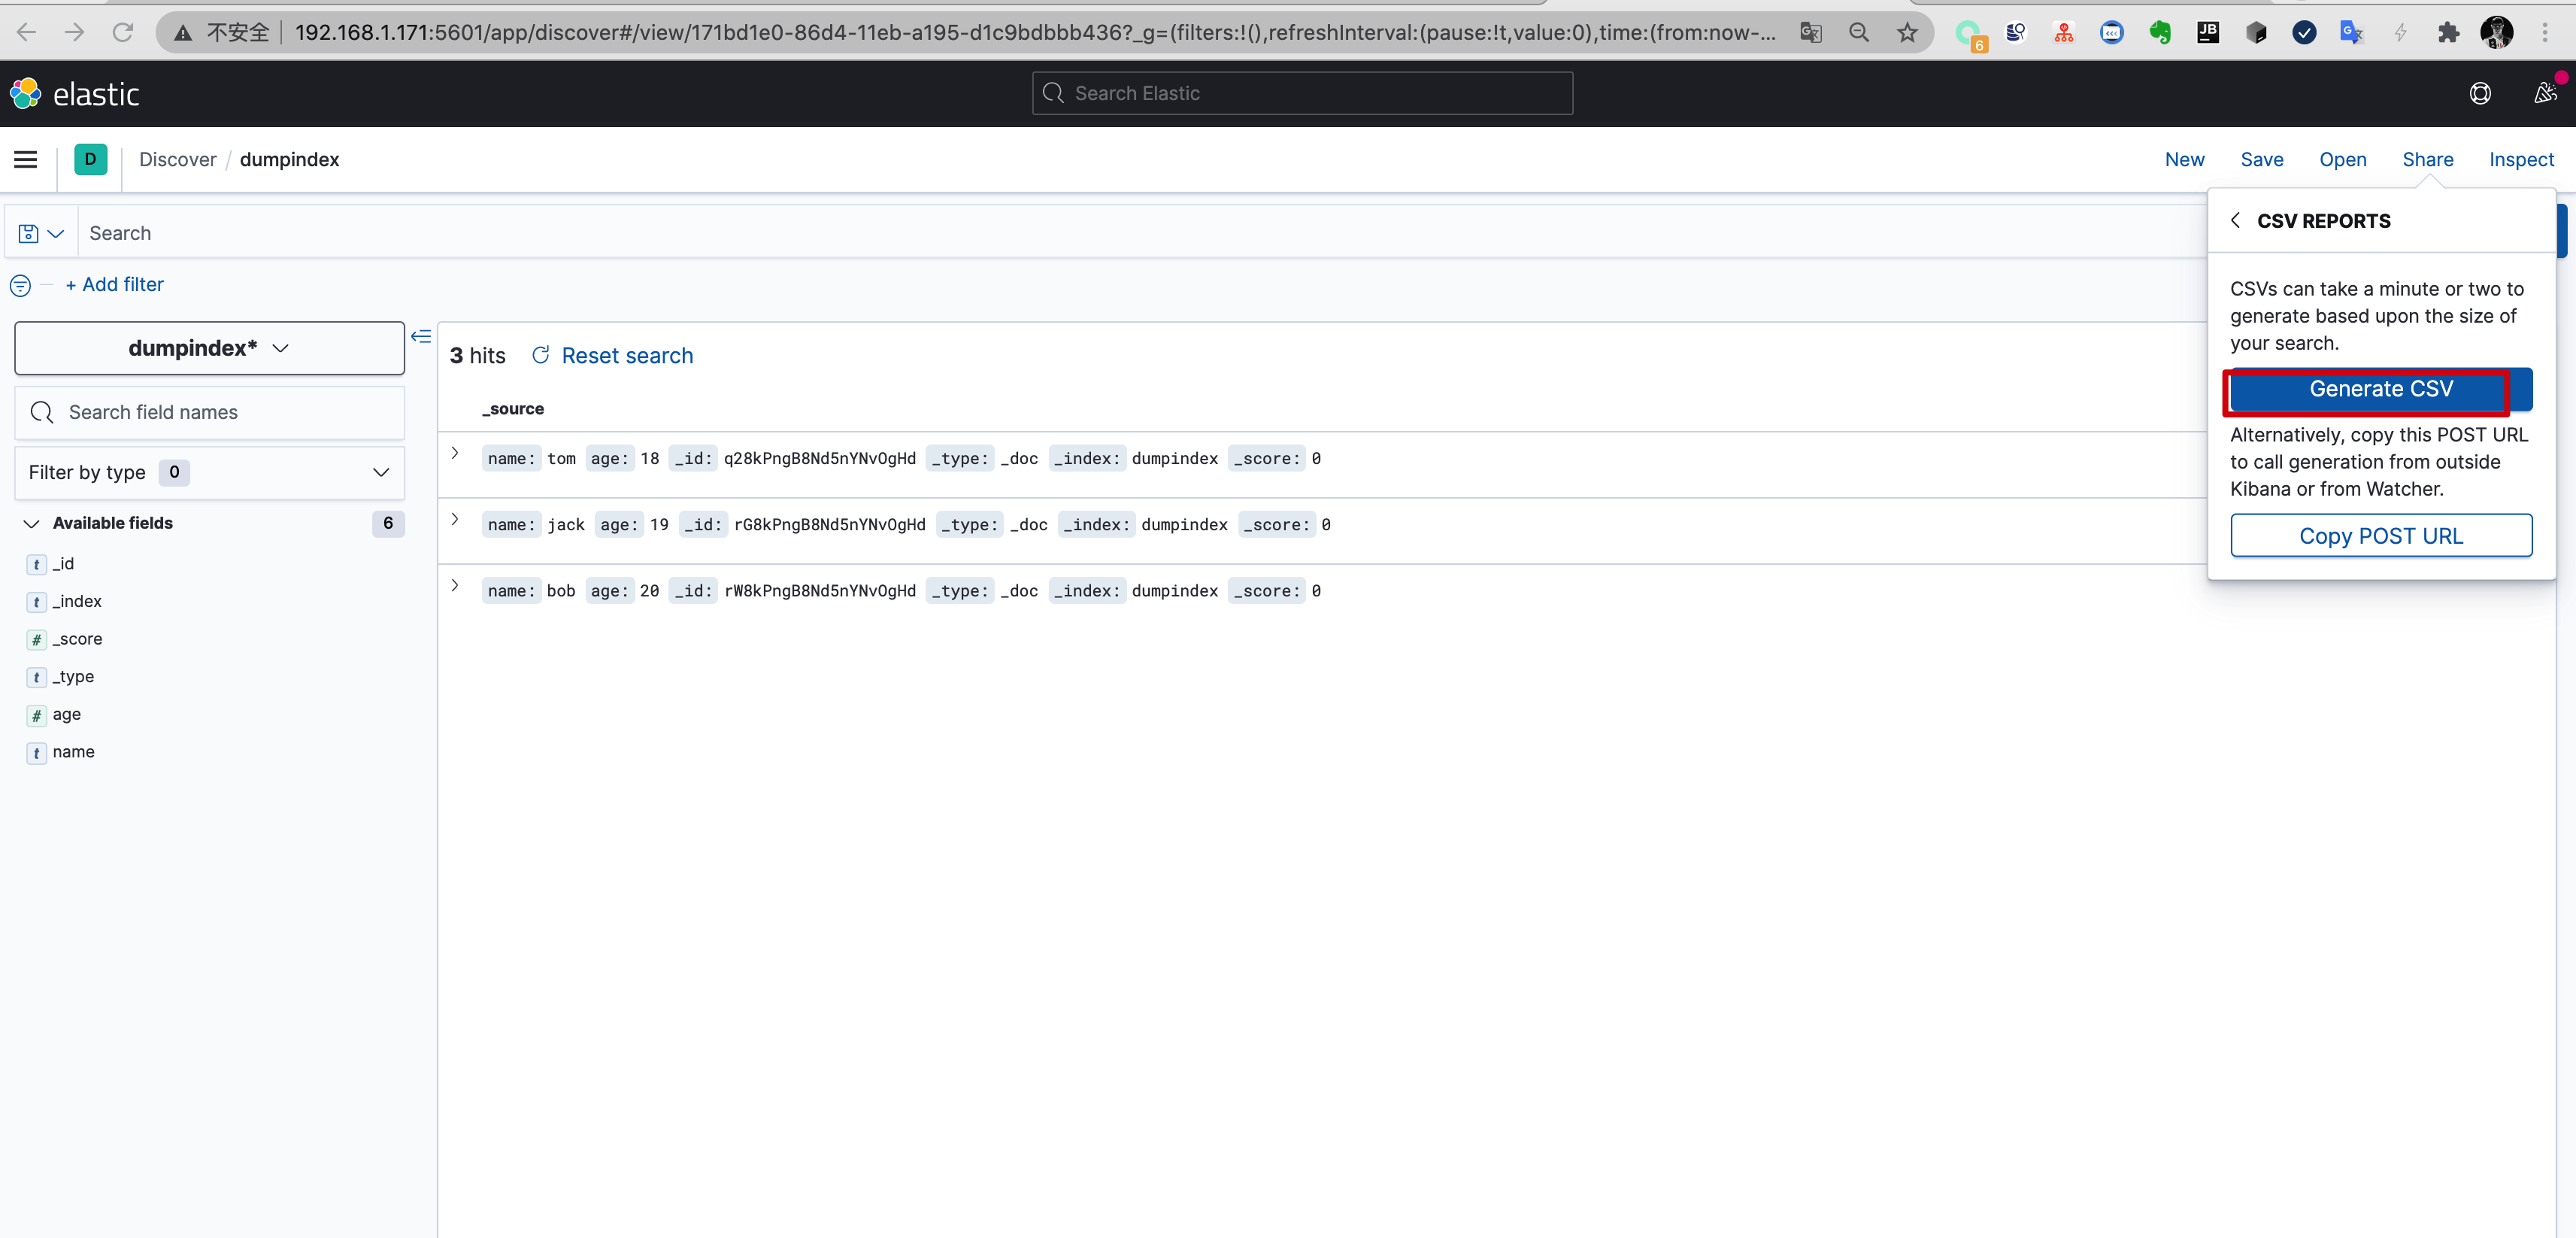The width and height of the screenshot is (2576, 1238).
Task: Open the filter settings icon beside Add filter
Action: click(19, 285)
